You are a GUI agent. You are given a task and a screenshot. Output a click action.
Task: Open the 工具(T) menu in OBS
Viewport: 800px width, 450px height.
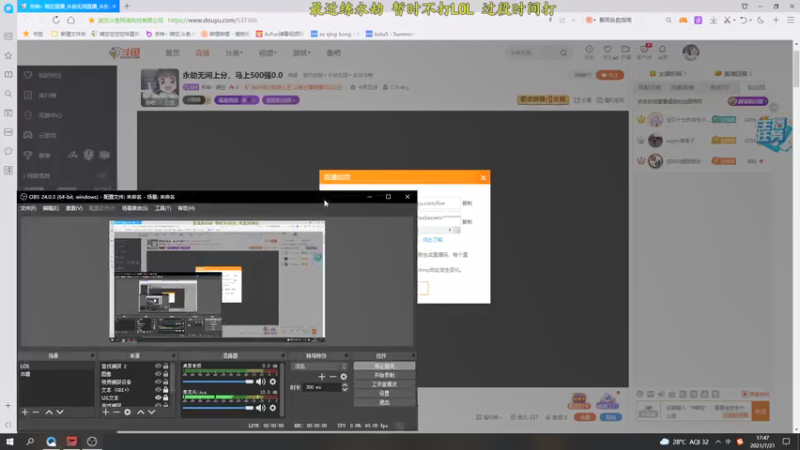pyautogui.click(x=163, y=208)
